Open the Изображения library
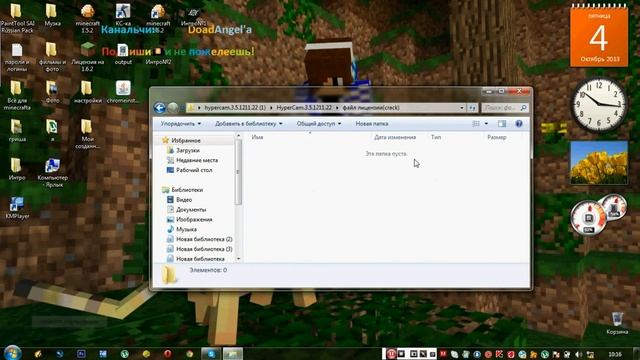 (194, 220)
